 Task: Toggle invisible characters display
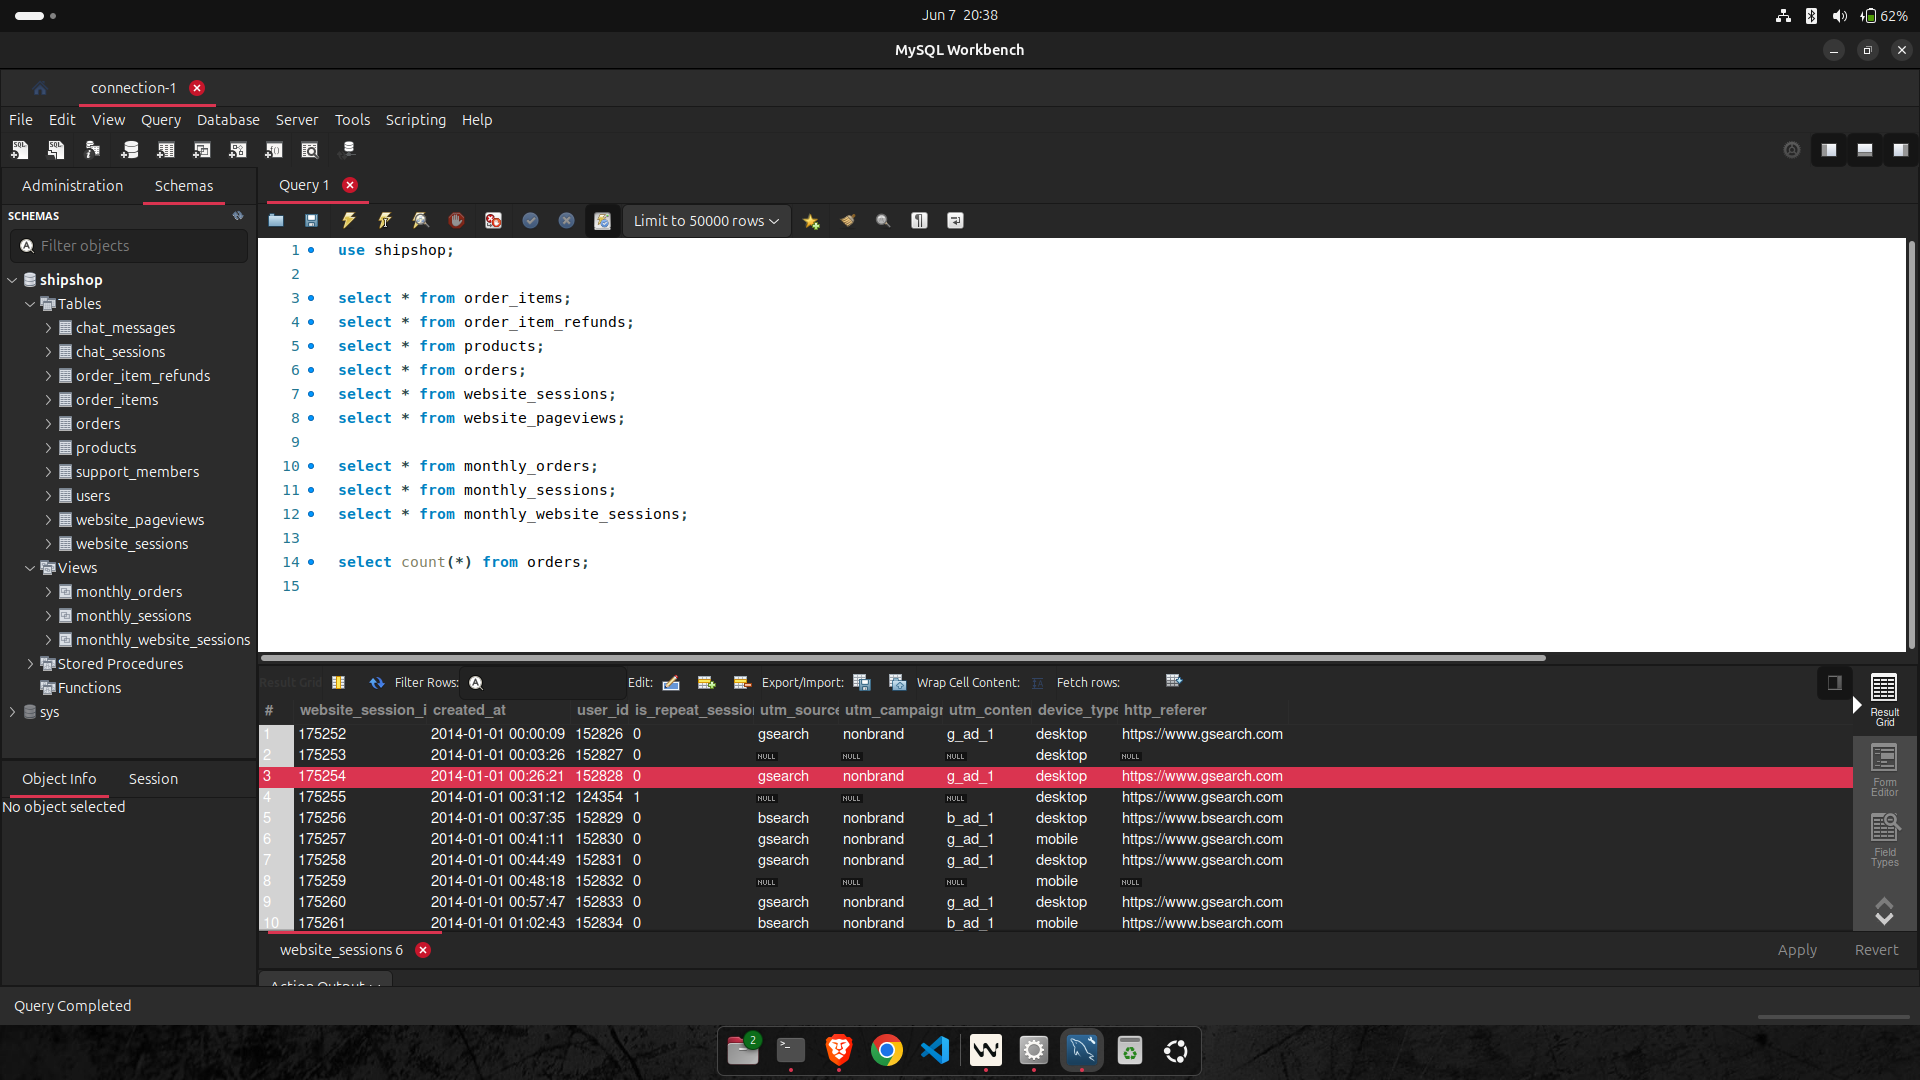[919, 221]
